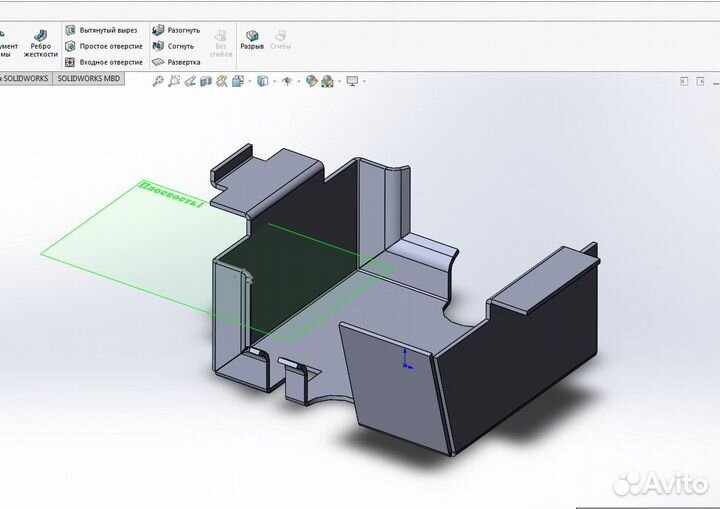Expand the Apply Scene dropdown arrow
The image size is (720, 509).
[x=340, y=82]
